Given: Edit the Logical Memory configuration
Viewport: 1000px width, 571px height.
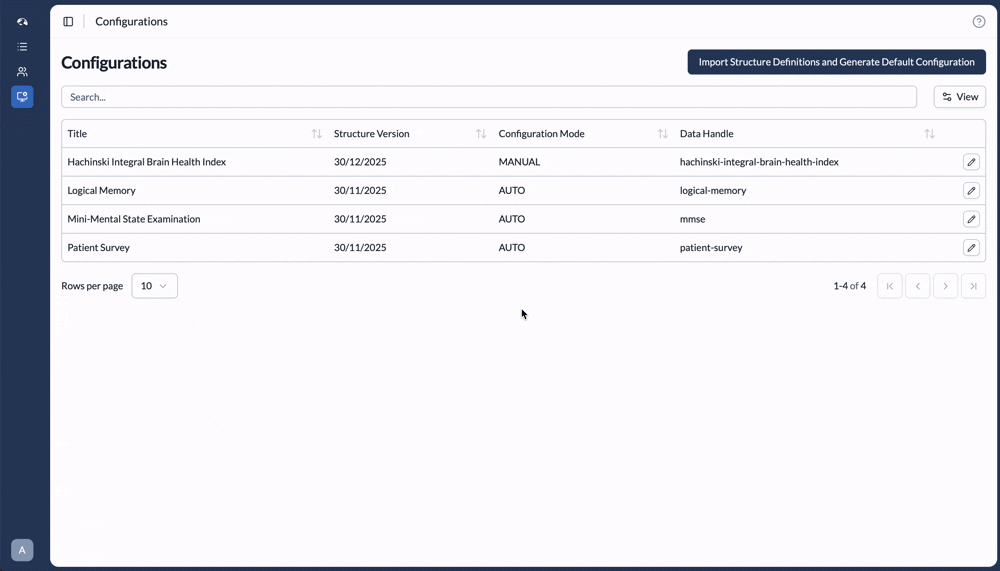Looking at the screenshot, I should [971, 190].
